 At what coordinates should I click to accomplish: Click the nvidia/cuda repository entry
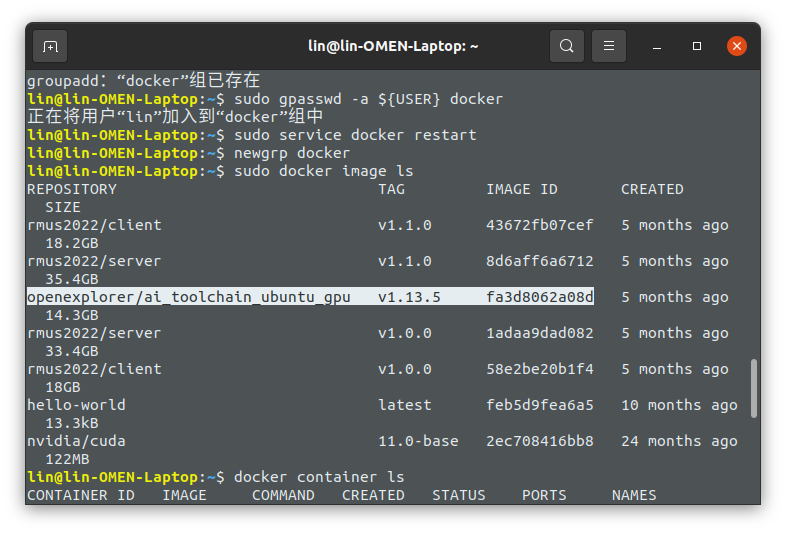[76, 441]
